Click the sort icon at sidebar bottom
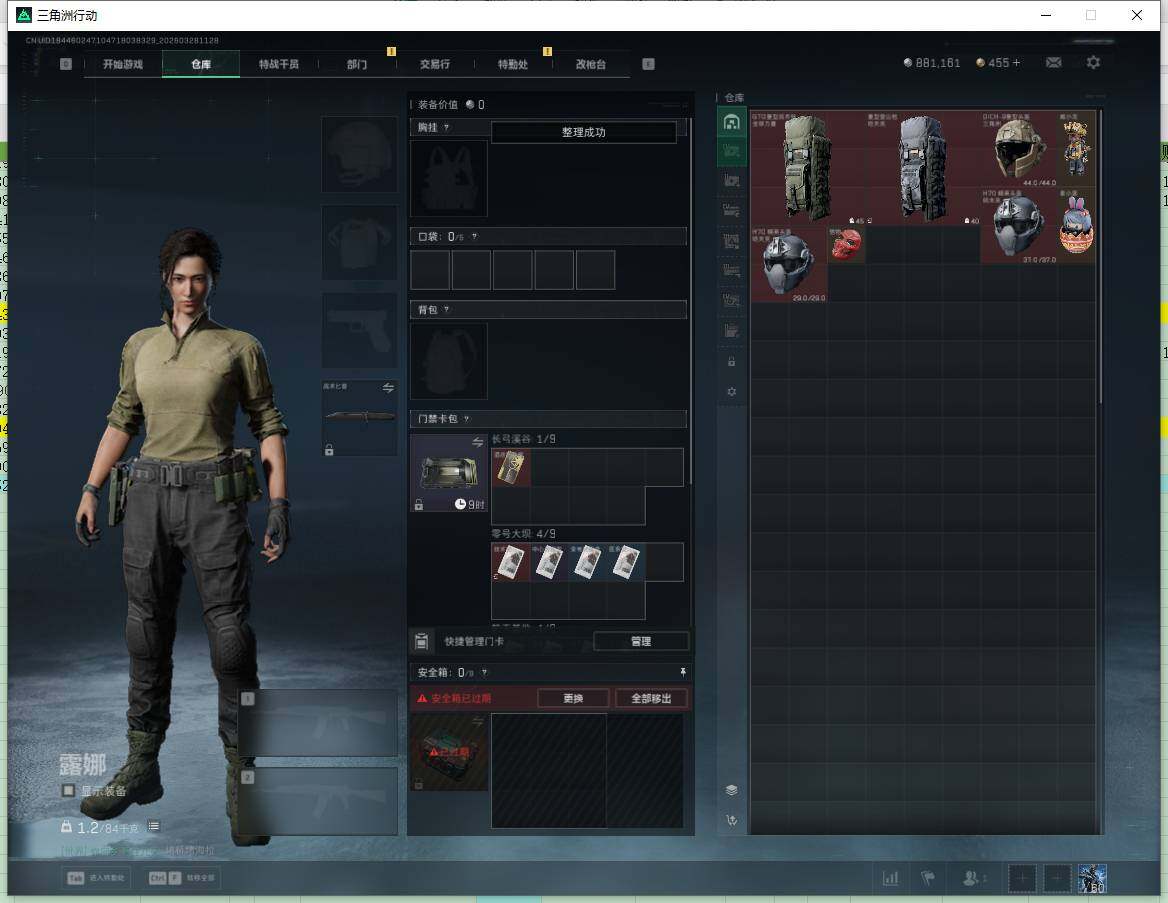 click(x=731, y=820)
